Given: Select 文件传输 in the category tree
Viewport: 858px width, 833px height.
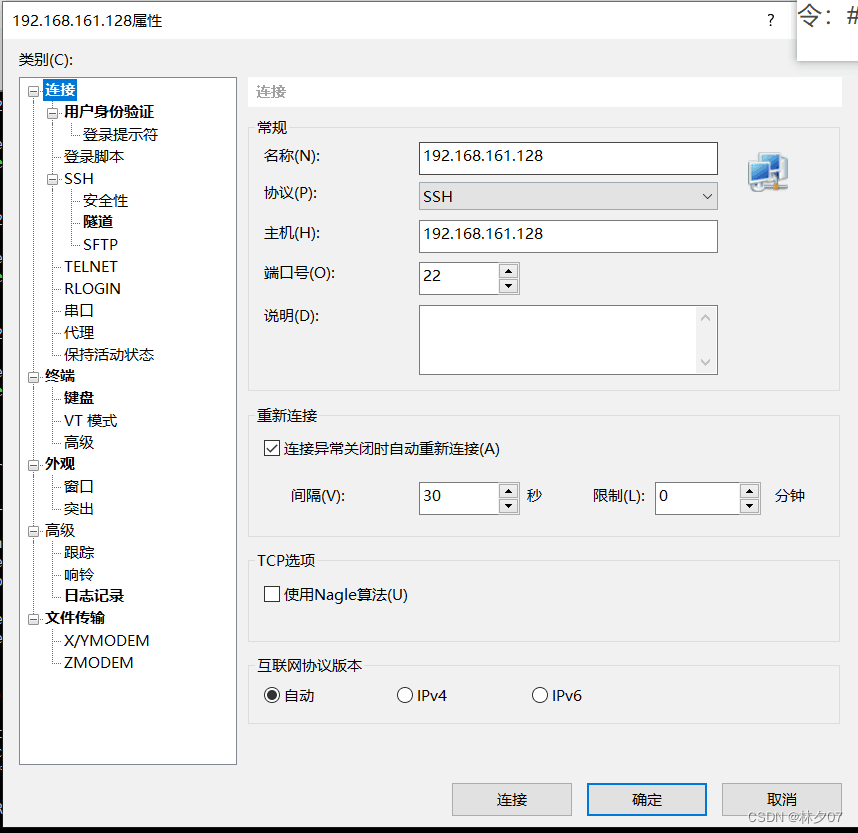Looking at the screenshot, I should [x=74, y=618].
